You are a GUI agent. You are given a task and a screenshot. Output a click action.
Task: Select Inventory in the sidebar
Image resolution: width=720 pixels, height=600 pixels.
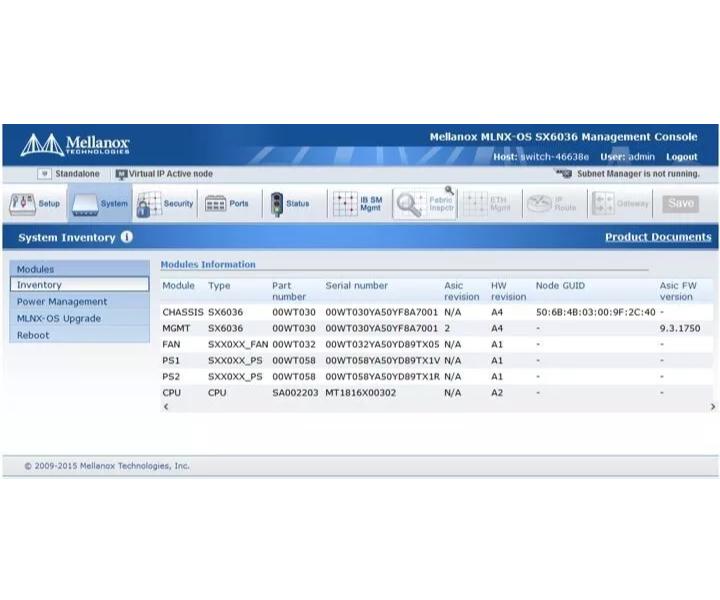(79, 285)
